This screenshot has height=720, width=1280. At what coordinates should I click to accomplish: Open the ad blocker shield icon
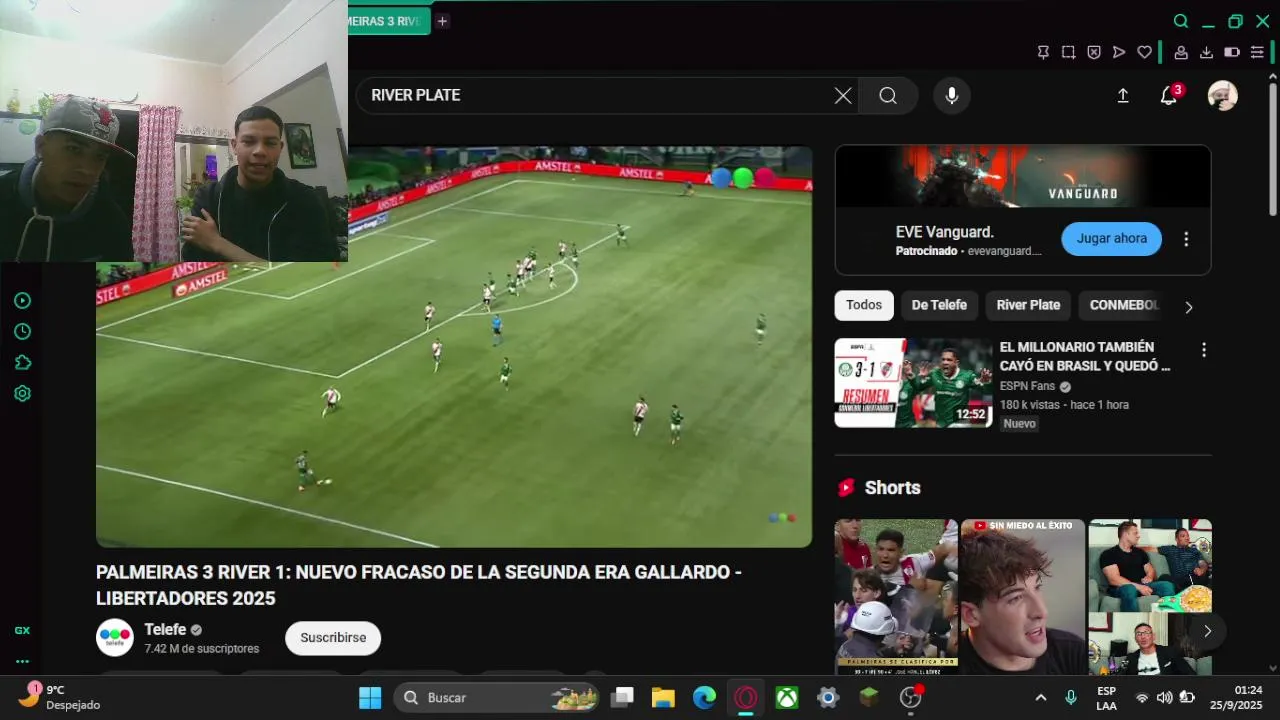click(x=1094, y=52)
